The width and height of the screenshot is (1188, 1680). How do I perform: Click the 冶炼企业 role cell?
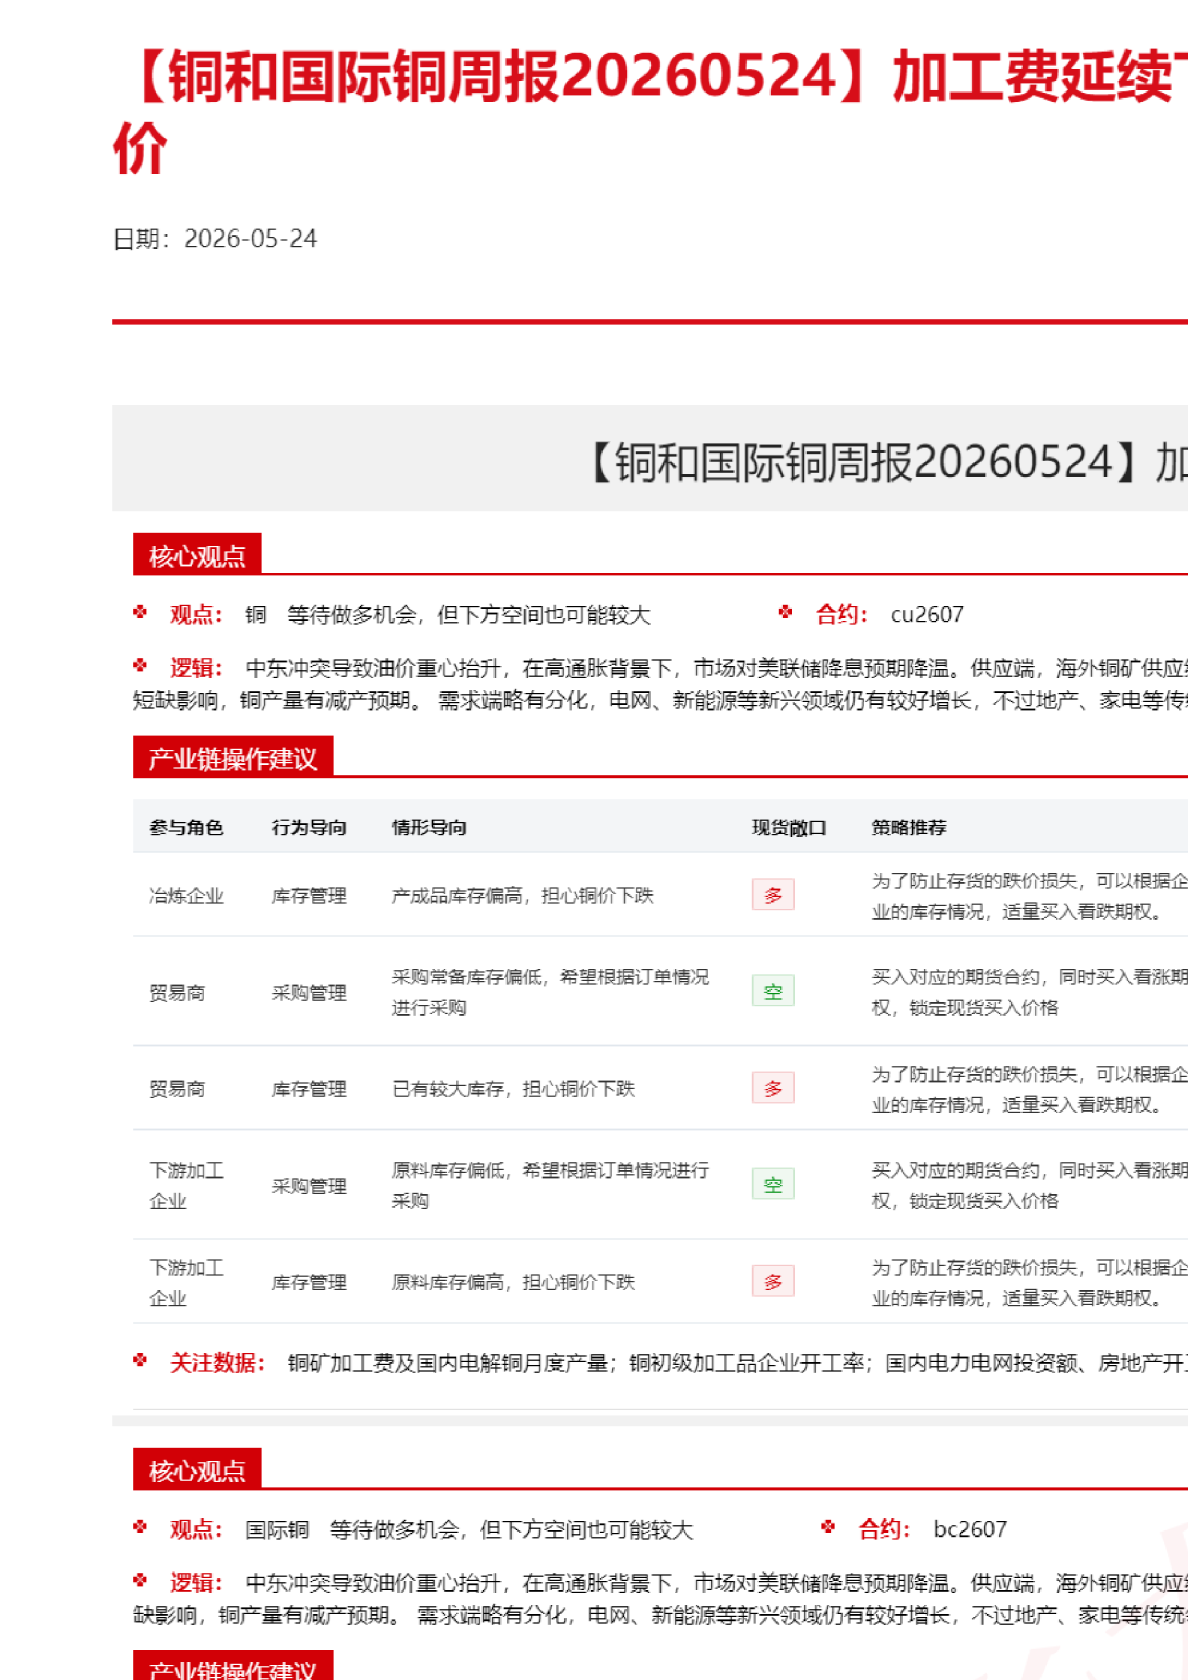pos(186,896)
